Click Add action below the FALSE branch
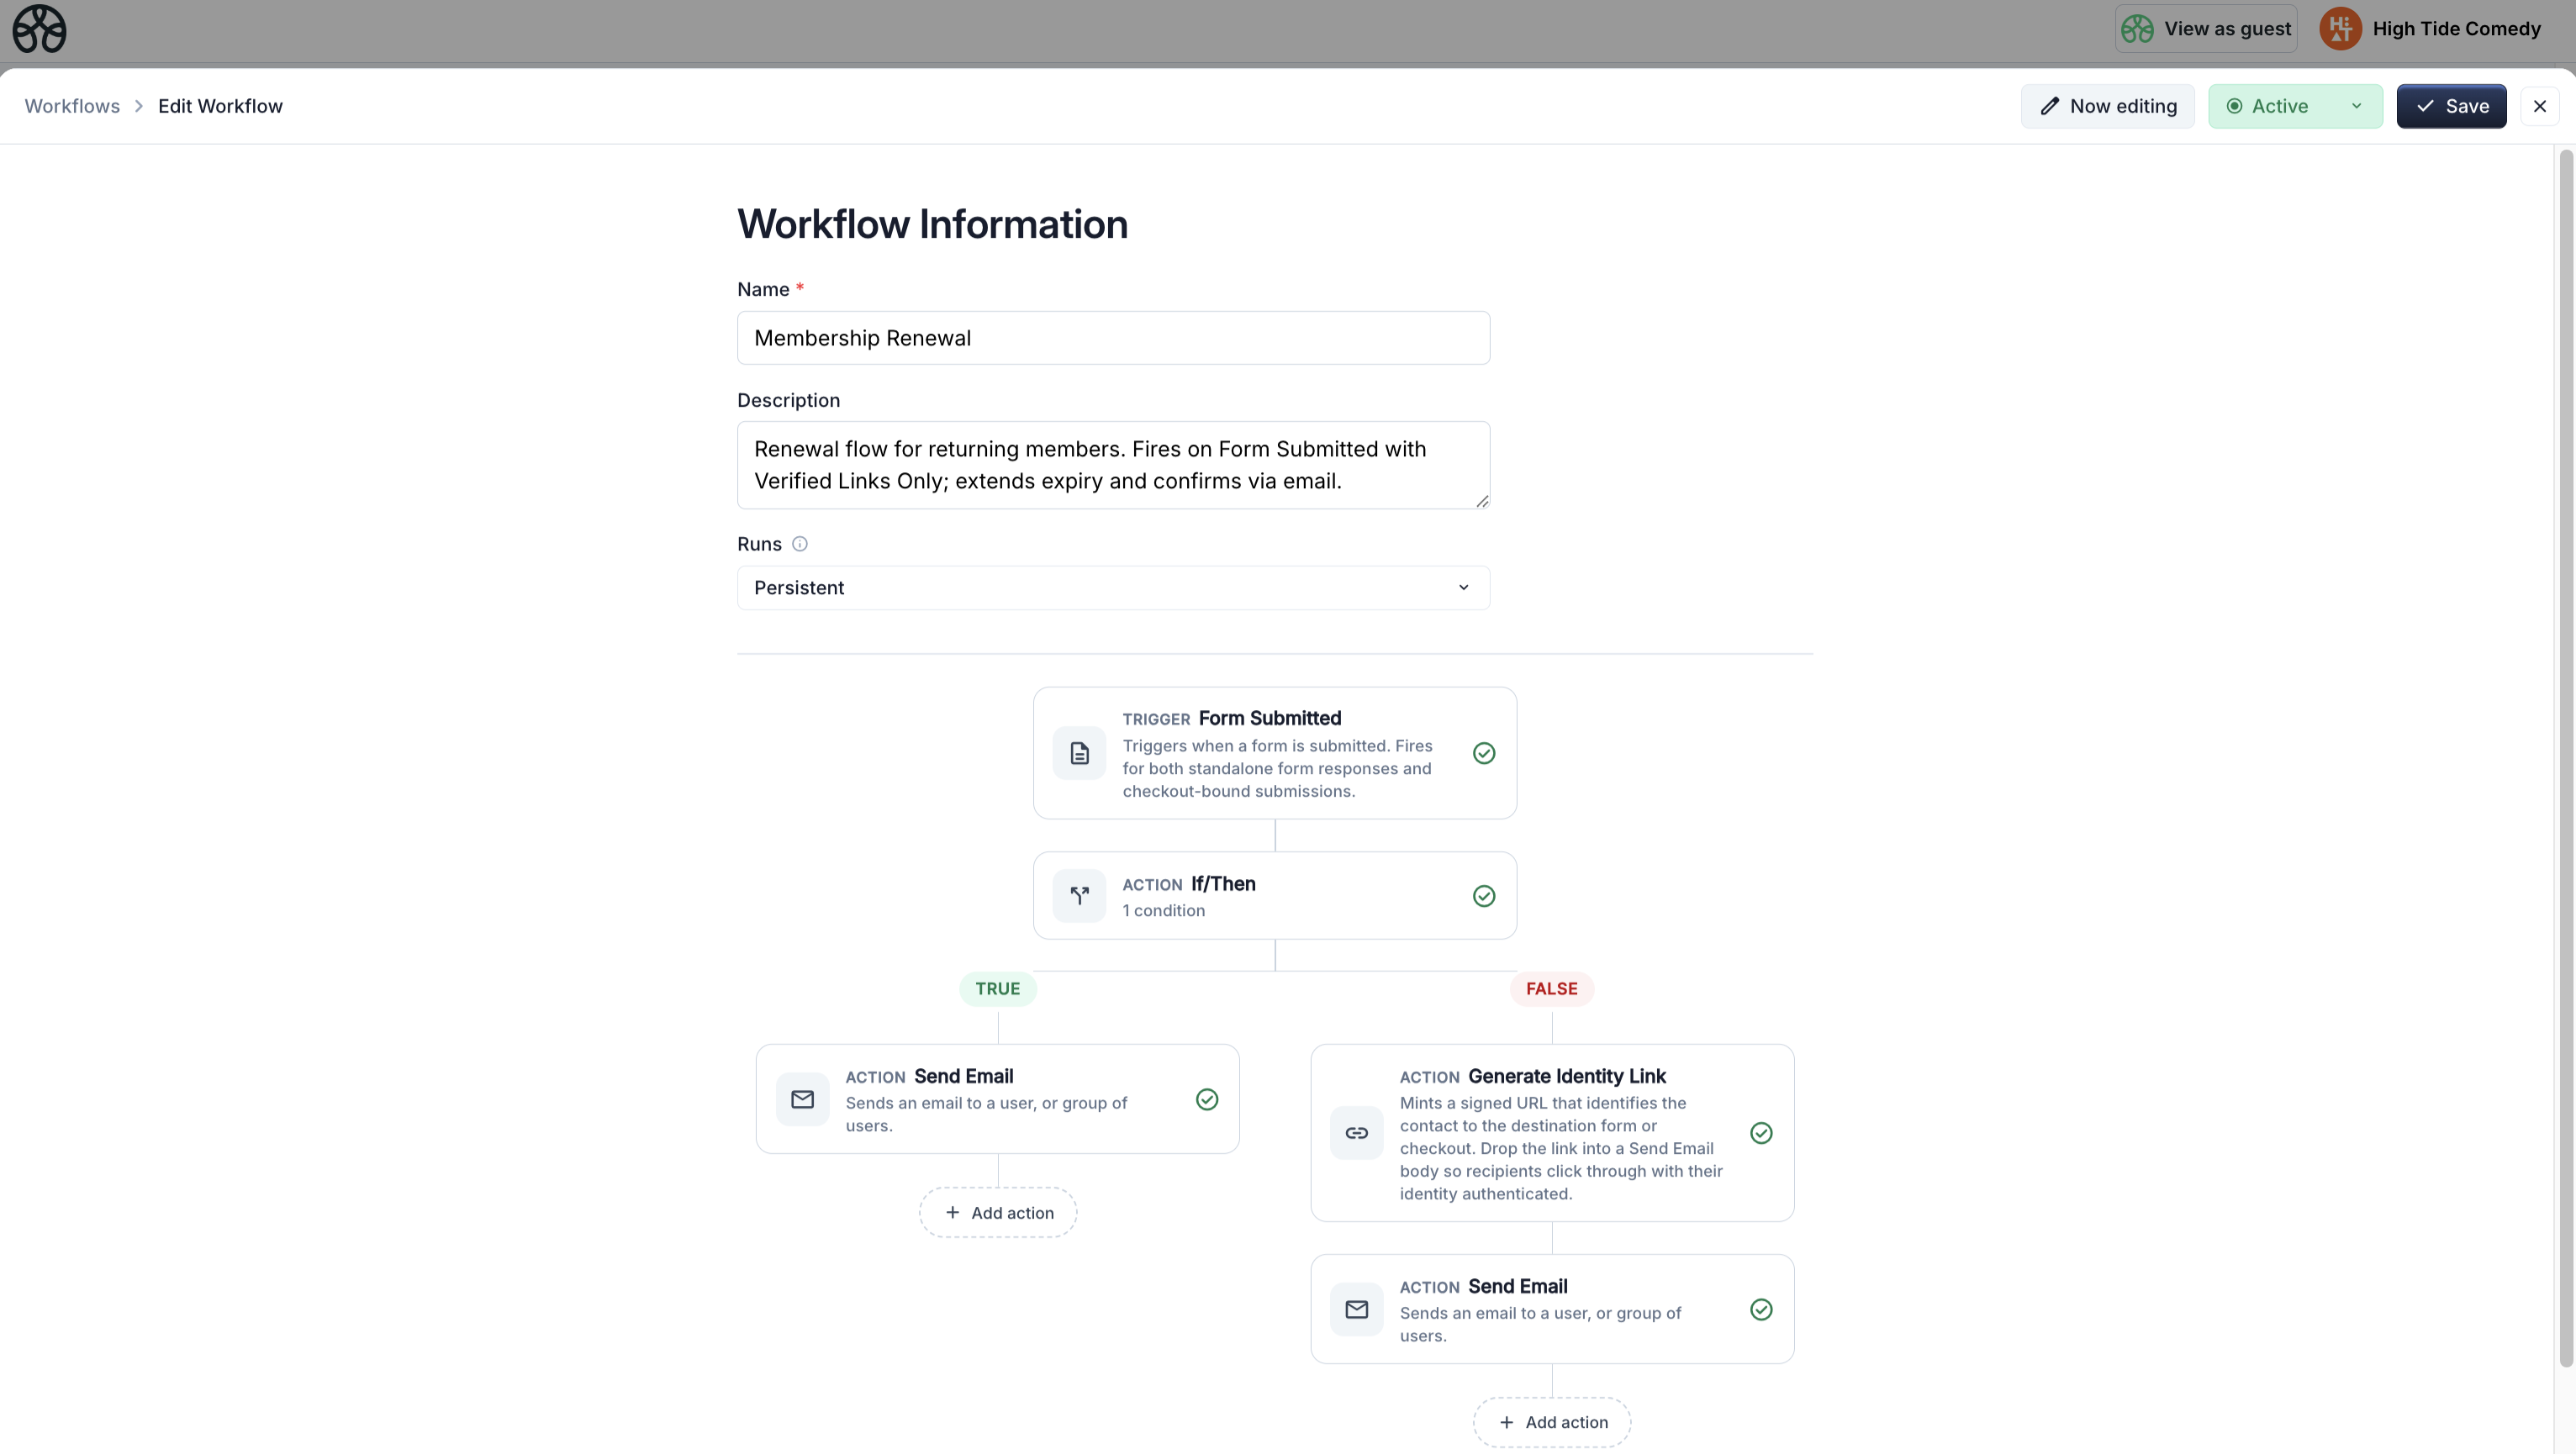Image resolution: width=2576 pixels, height=1454 pixels. 1552,1422
